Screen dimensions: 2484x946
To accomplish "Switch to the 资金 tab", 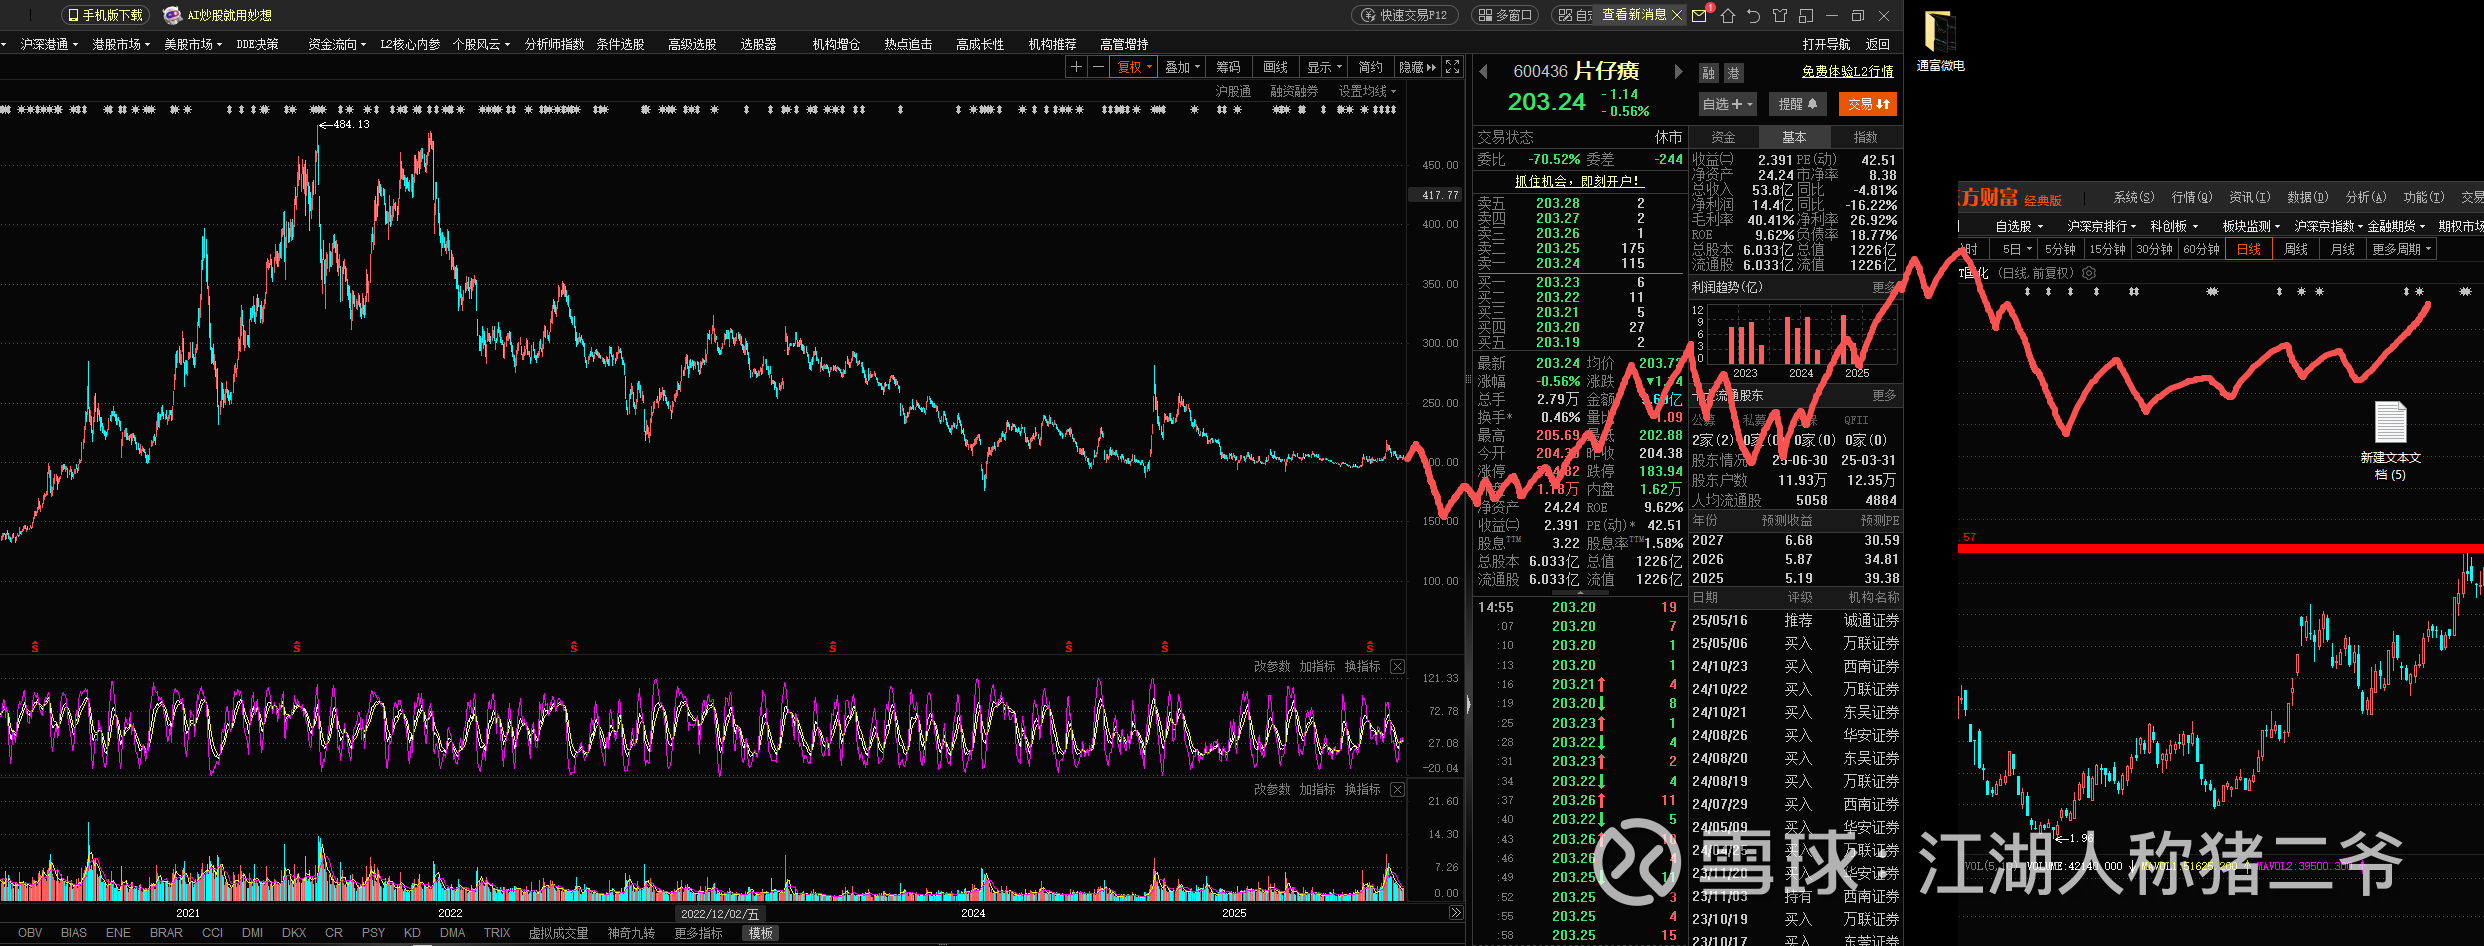I will coord(1723,137).
